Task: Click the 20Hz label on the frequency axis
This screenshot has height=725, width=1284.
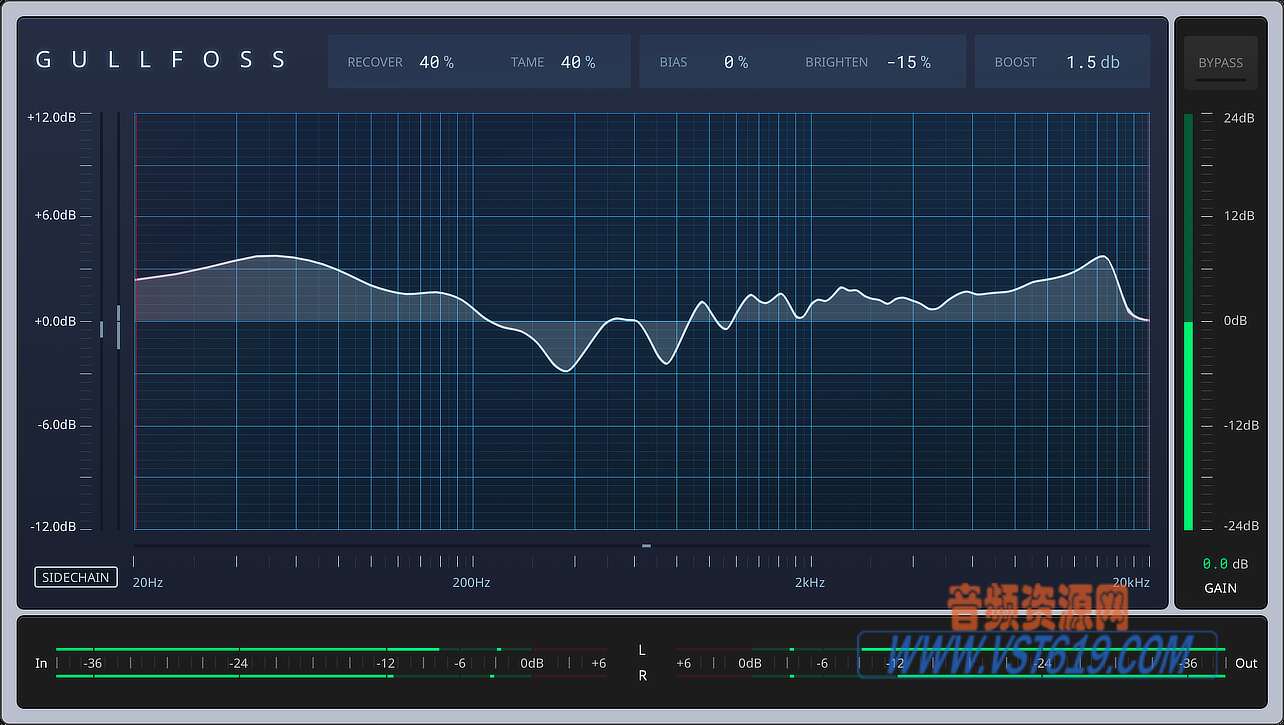Action: 147,582
